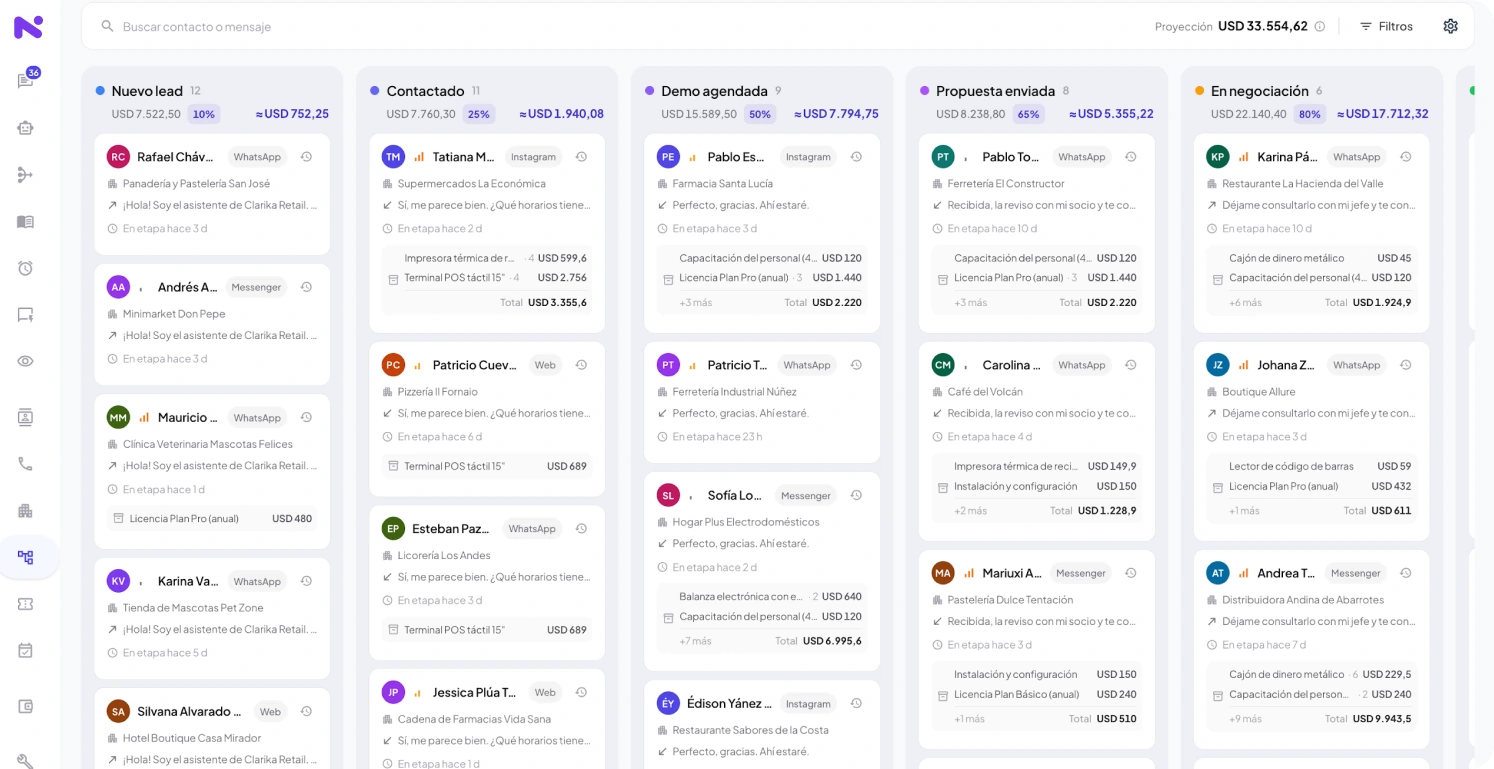Image resolution: width=1494 pixels, height=769 pixels.
Task: Click the 'Nuevo lead' column header
Action: (147, 91)
